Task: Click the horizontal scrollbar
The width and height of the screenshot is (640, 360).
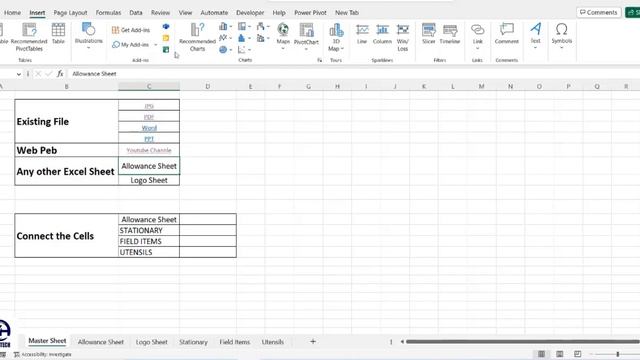Action: coord(522,342)
